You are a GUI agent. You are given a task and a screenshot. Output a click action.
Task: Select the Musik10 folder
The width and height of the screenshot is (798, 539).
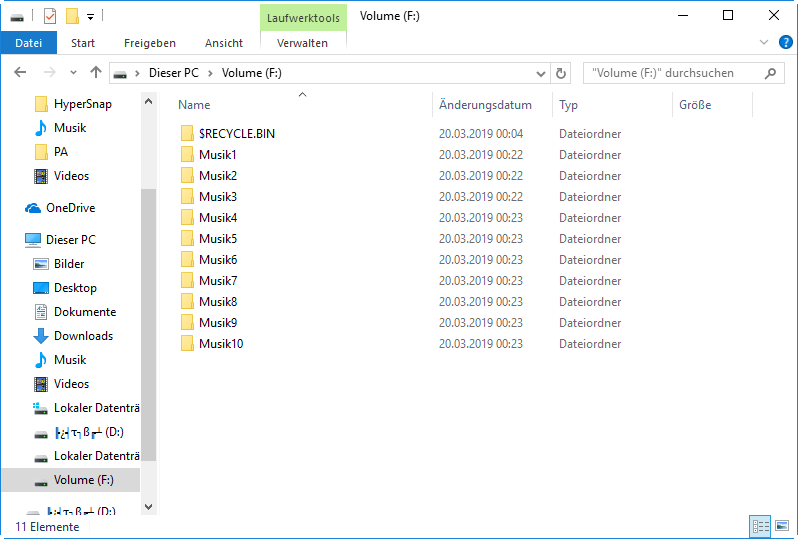click(212, 344)
